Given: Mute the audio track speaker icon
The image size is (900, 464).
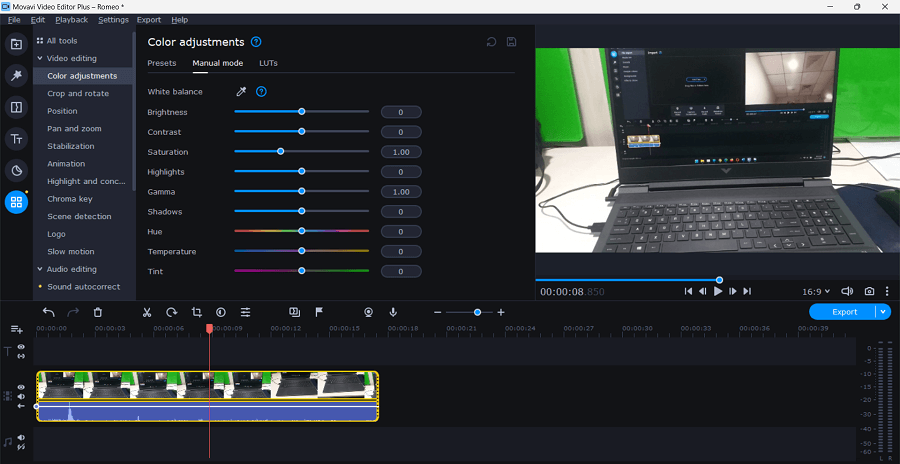Looking at the screenshot, I should click(x=21, y=437).
